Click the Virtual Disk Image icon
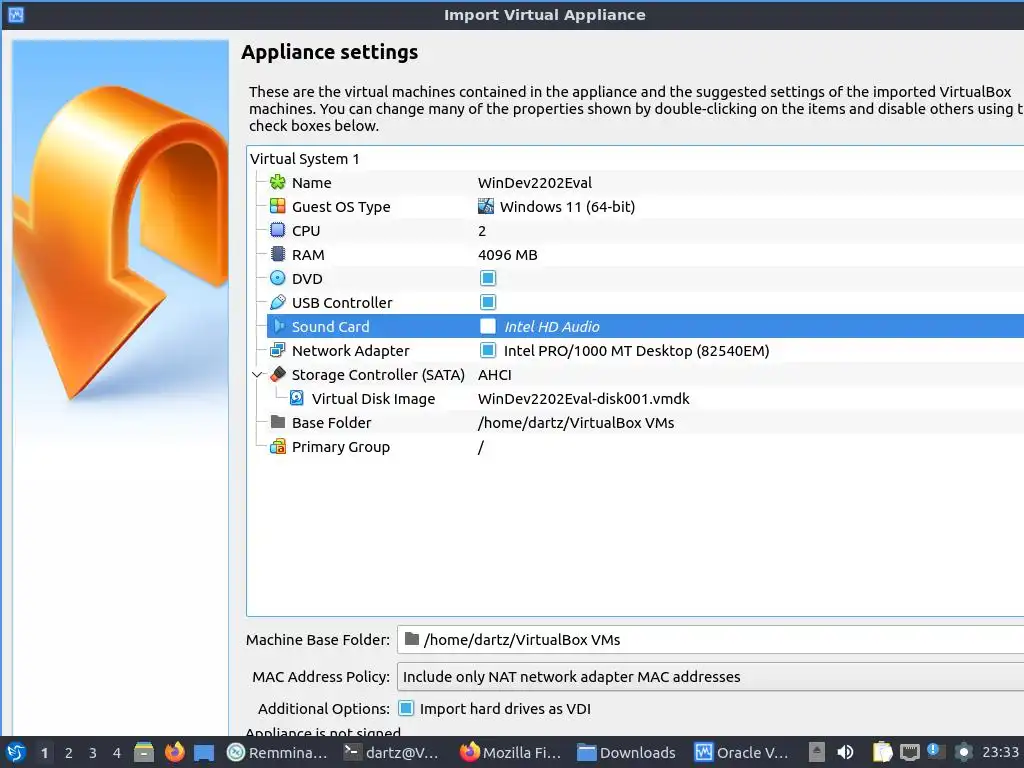 296,398
